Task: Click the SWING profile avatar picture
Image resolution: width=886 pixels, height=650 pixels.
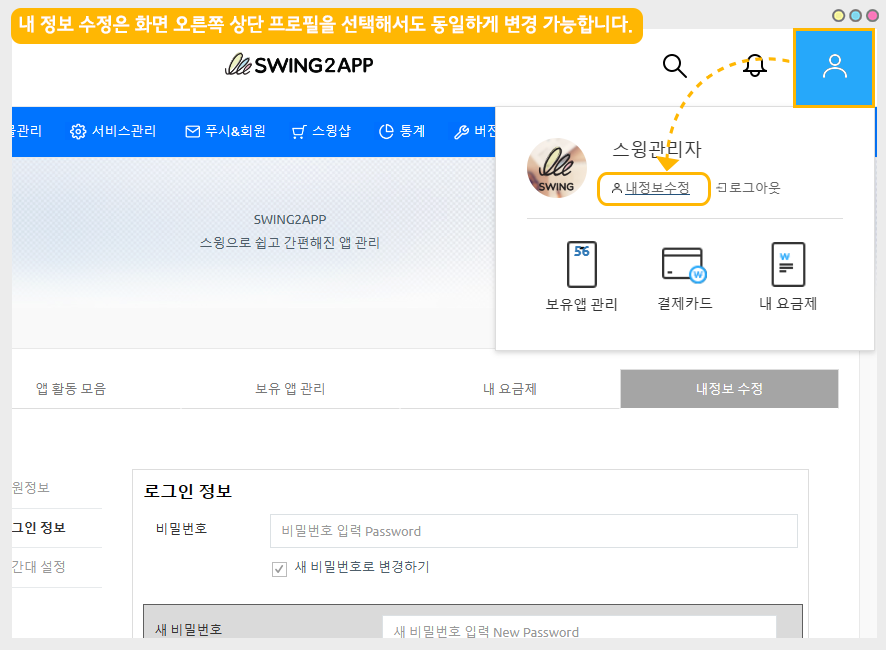Action: pos(556,168)
